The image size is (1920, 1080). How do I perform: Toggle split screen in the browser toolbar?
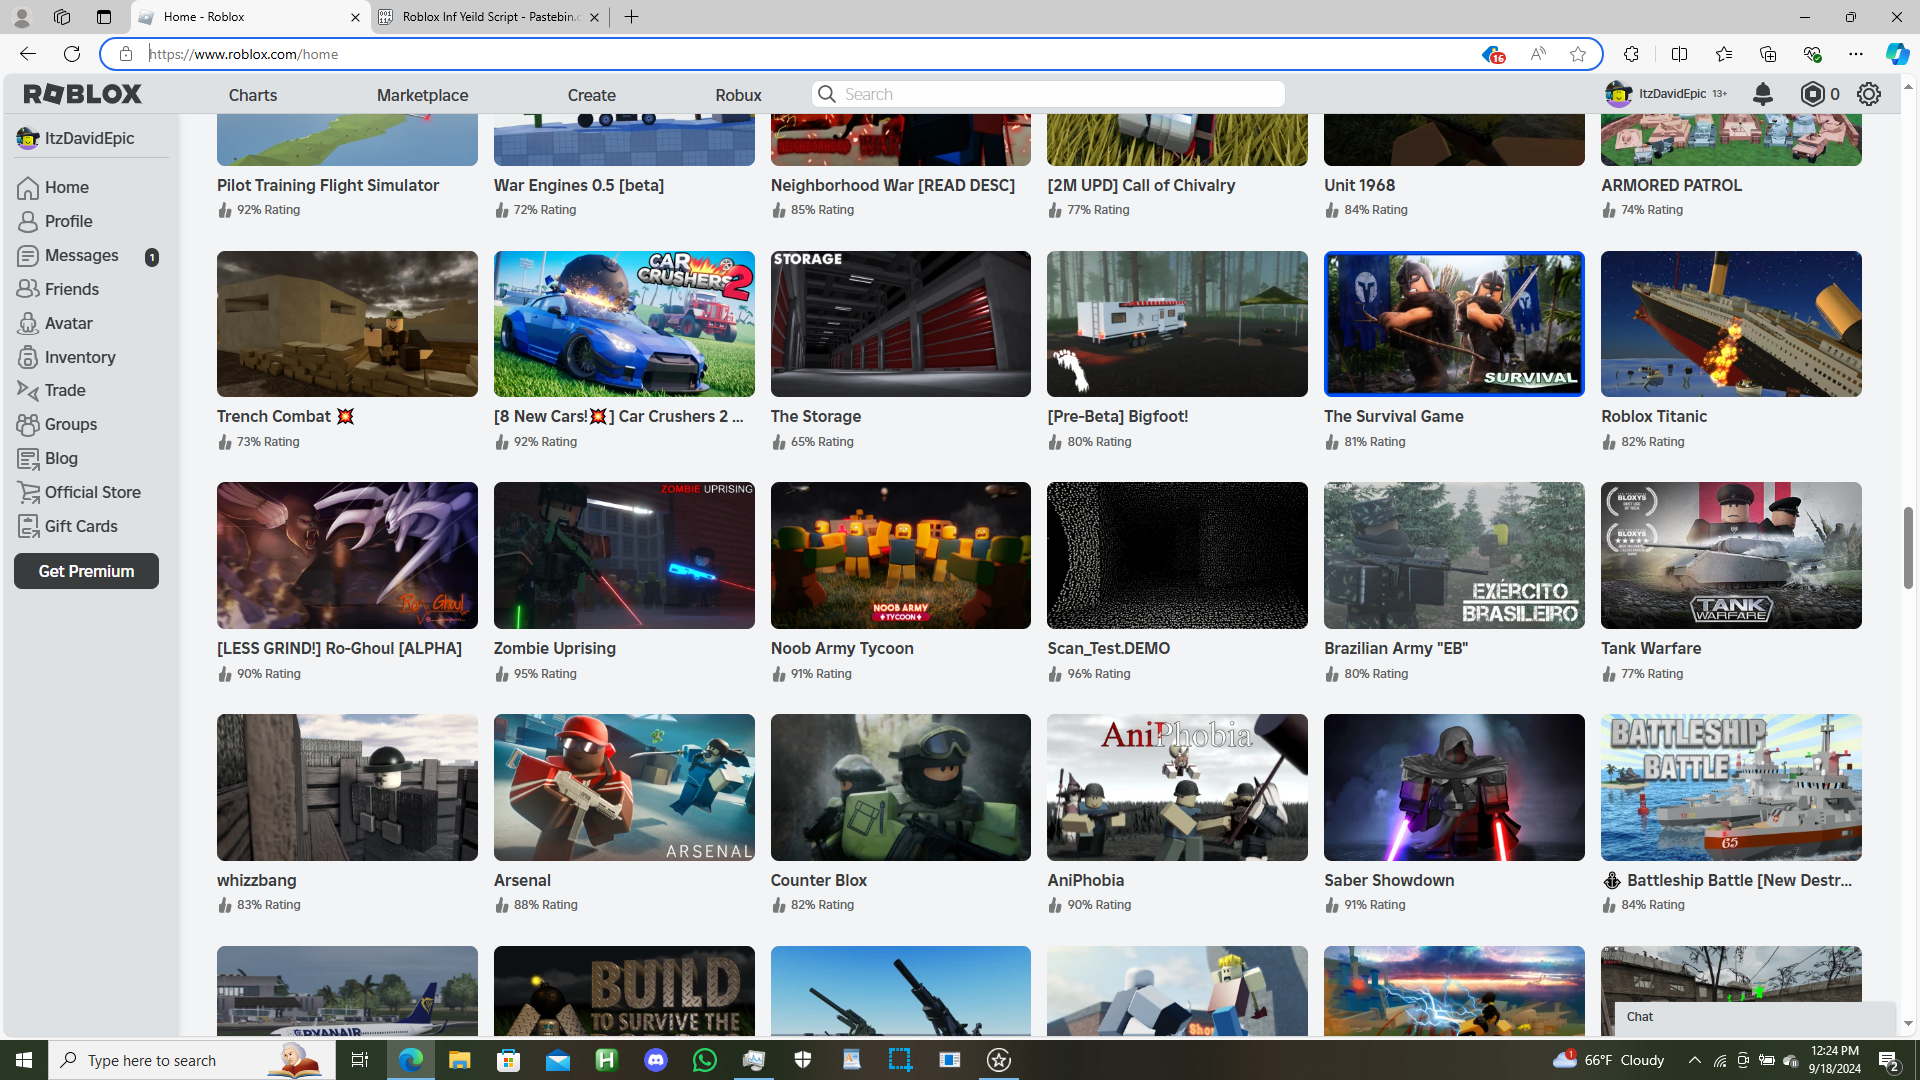pyautogui.click(x=1679, y=54)
